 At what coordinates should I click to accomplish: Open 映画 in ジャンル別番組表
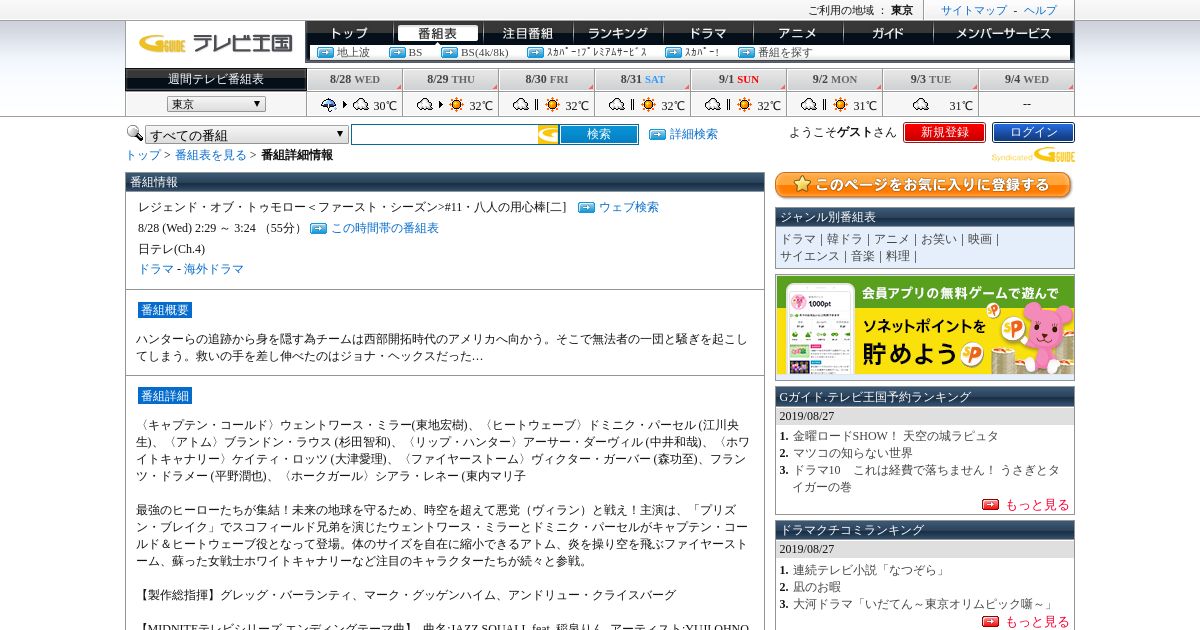(980, 239)
